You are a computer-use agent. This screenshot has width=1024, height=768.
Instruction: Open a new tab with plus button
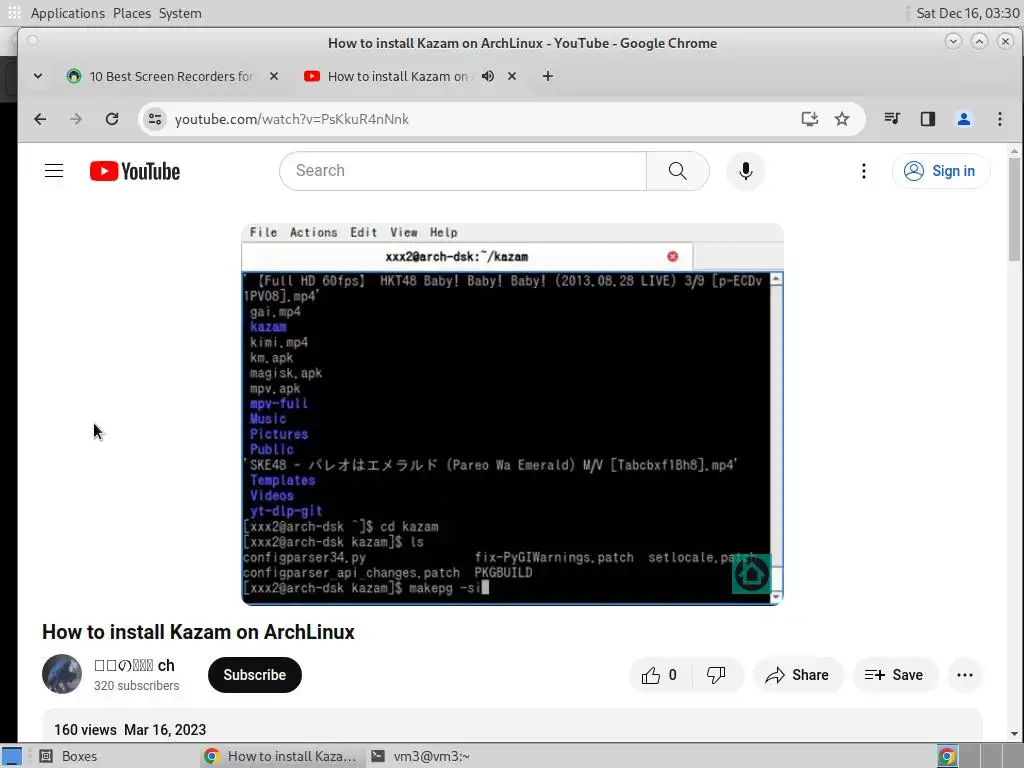click(547, 76)
